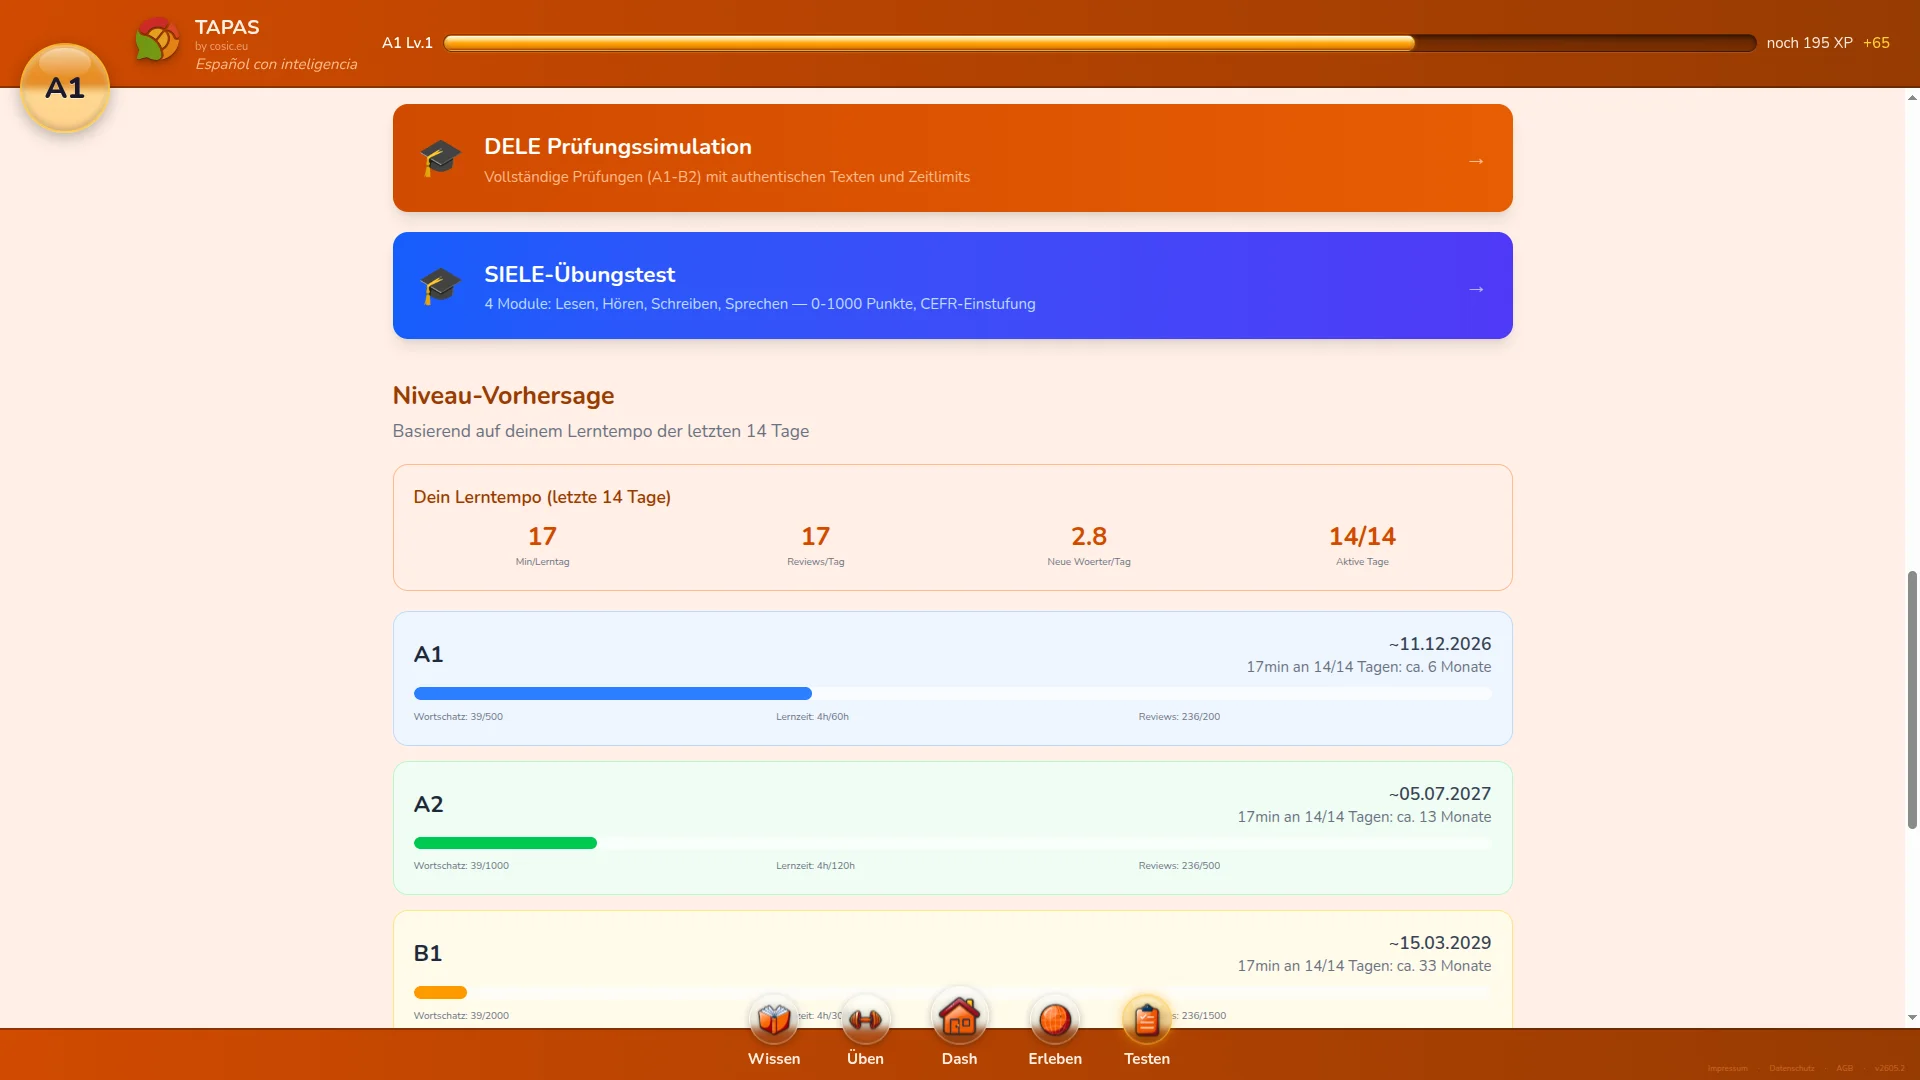This screenshot has height=1080, width=1920.
Task: Click the TAPAS logo icon
Action: click(157, 40)
